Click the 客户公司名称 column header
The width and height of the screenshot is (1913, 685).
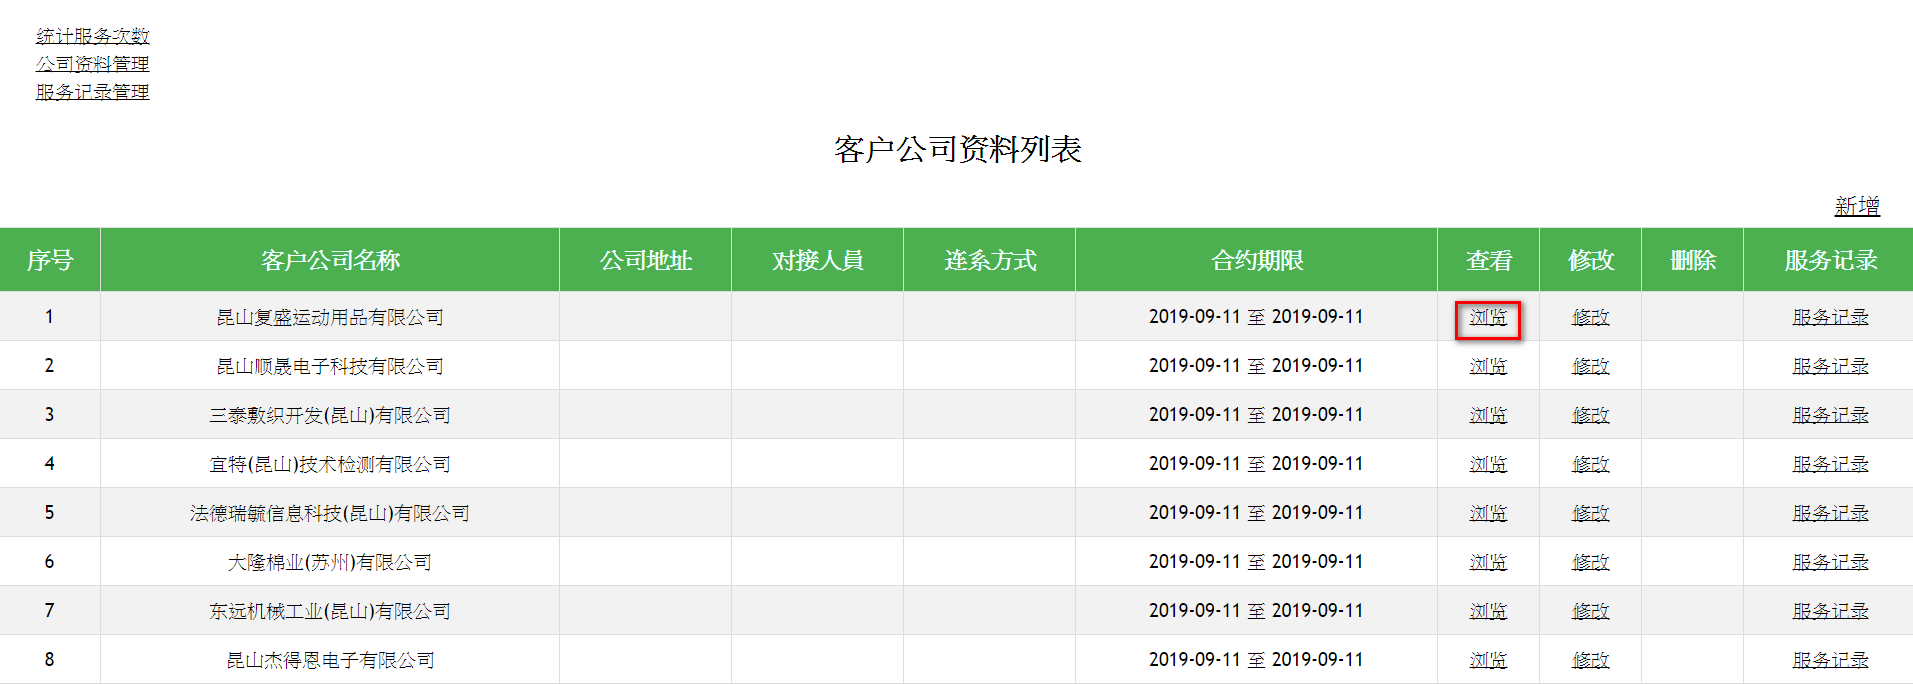330,261
